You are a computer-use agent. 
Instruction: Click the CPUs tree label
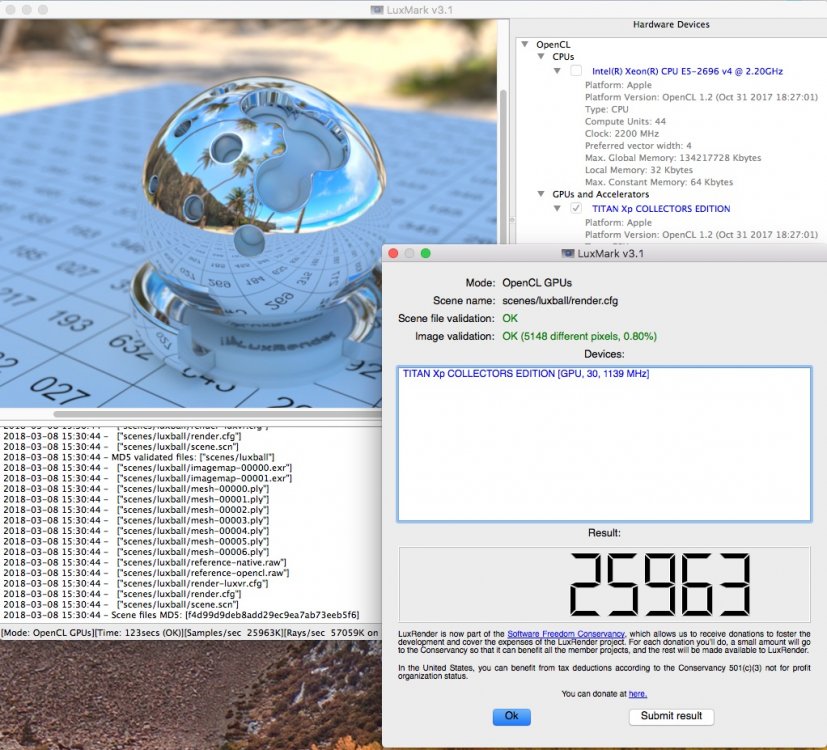coord(563,57)
